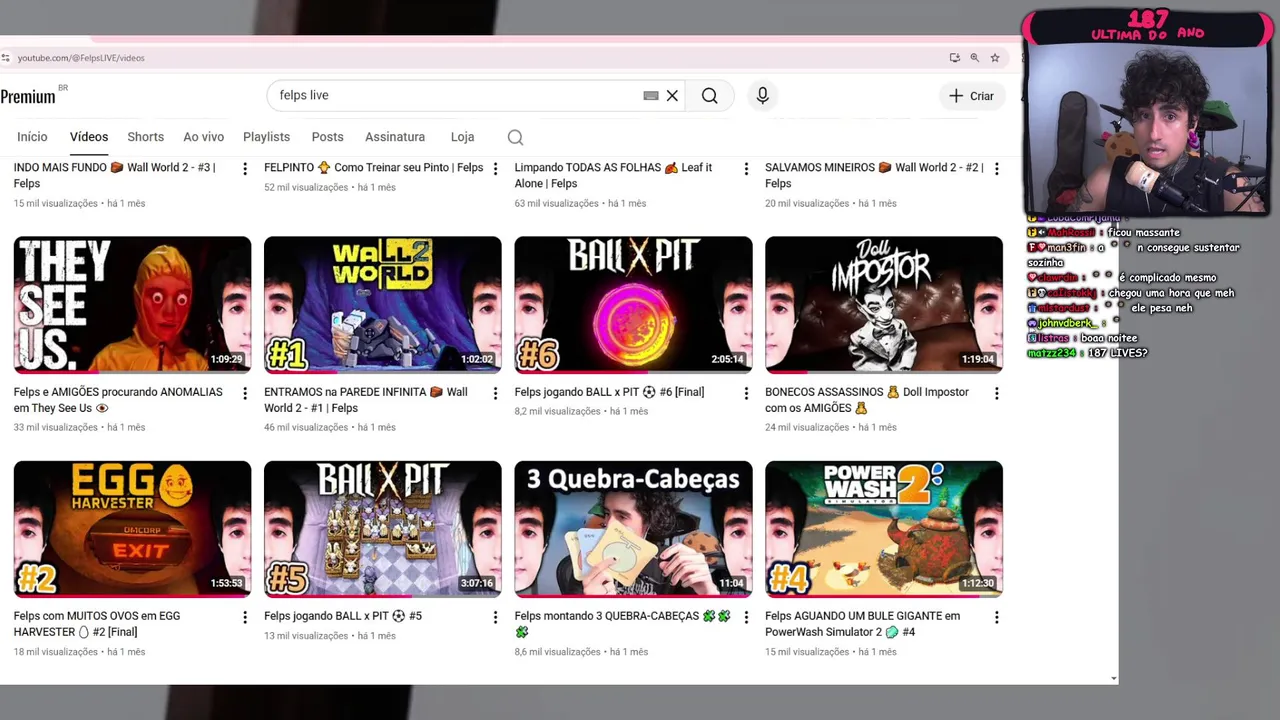Open the EGG Harvester #2 thumbnail
The width and height of the screenshot is (1280, 720).
[132, 528]
